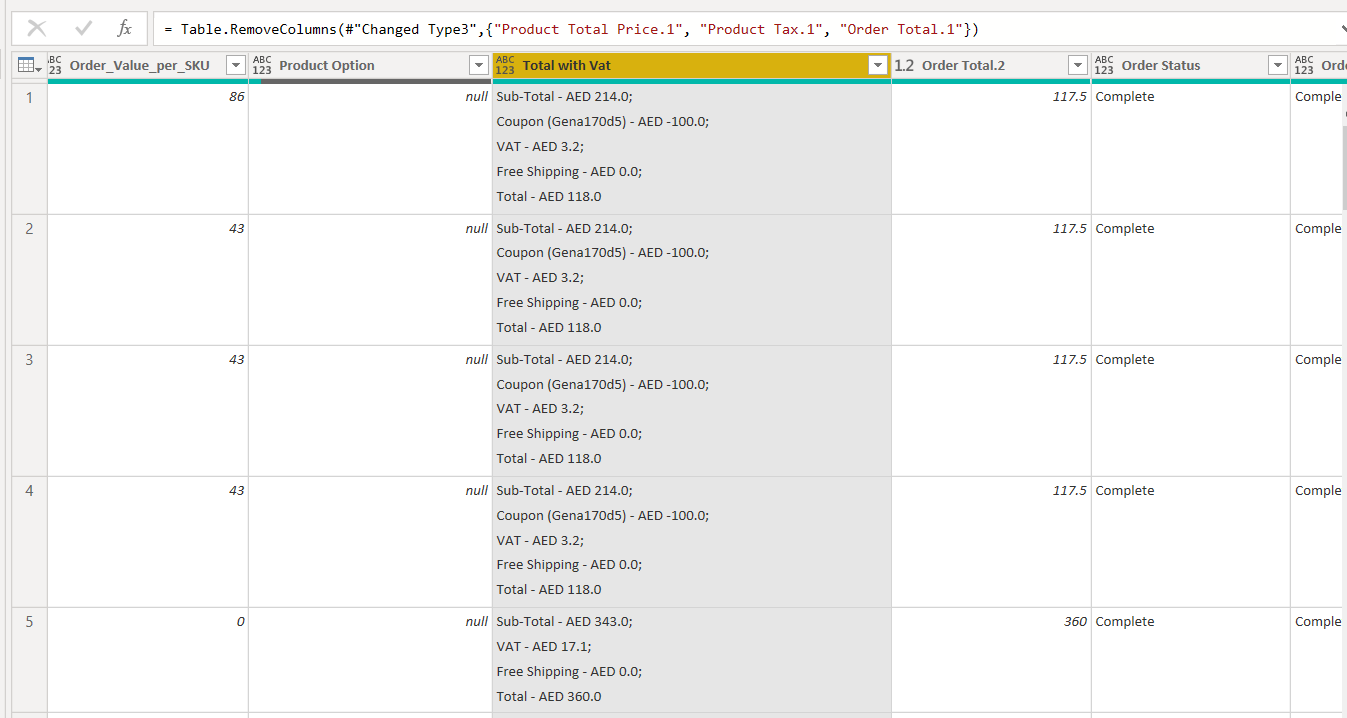Select the Order Total.2 column header

click(x=963, y=65)
